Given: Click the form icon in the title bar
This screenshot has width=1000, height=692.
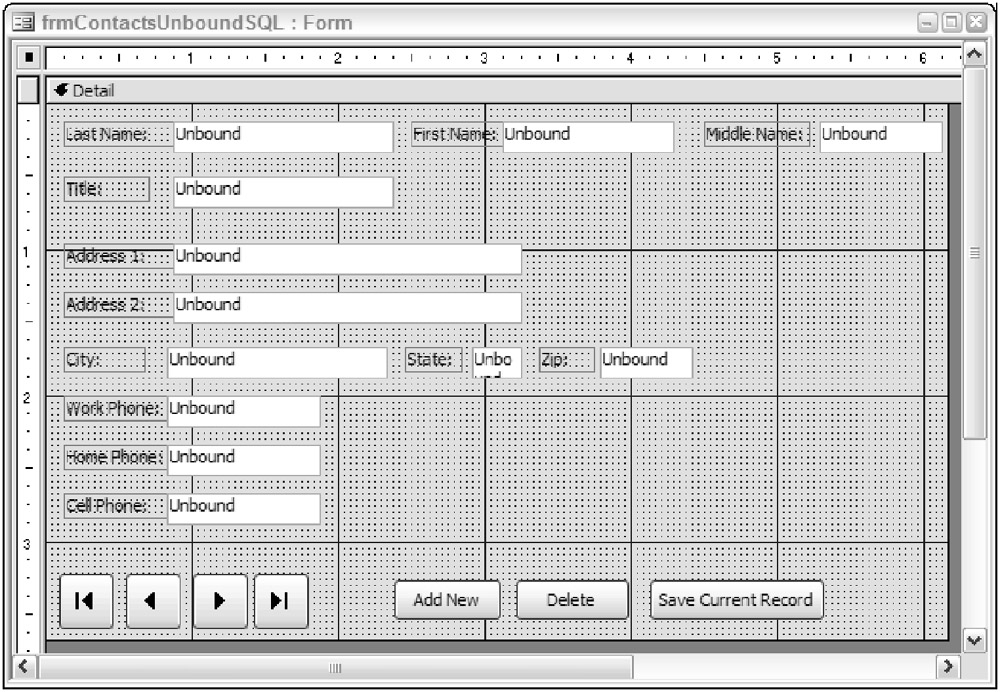Looking at the screenshot, I should [26, 22].
